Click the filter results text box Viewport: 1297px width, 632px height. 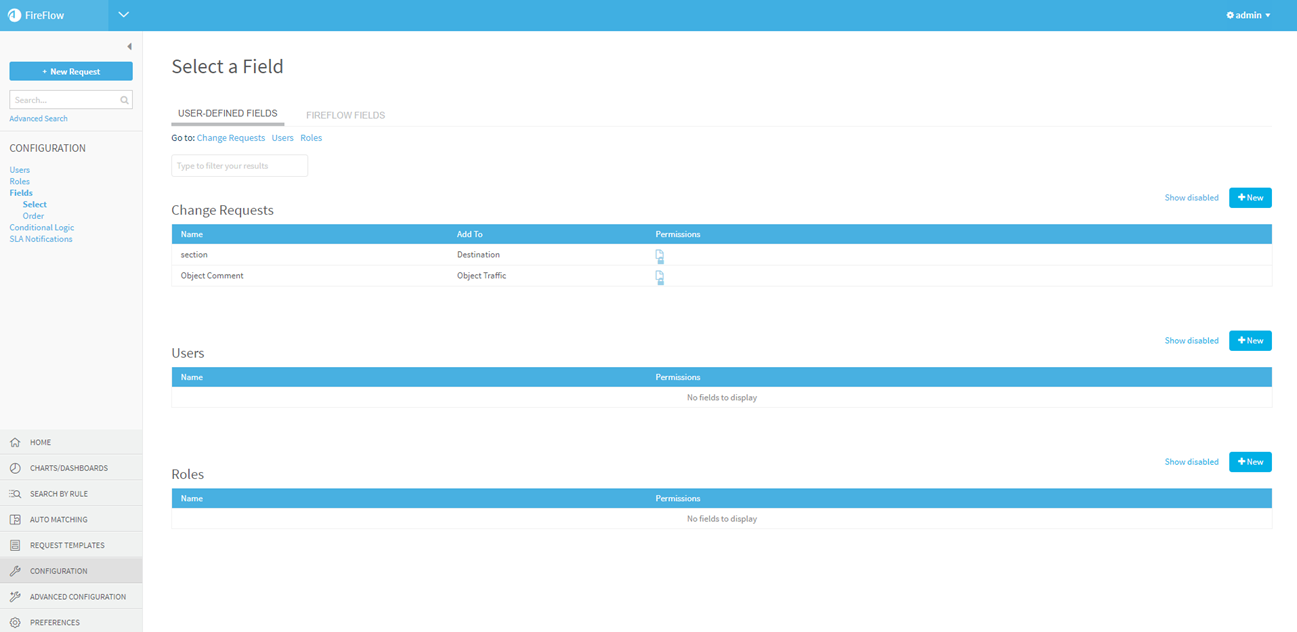239,166
